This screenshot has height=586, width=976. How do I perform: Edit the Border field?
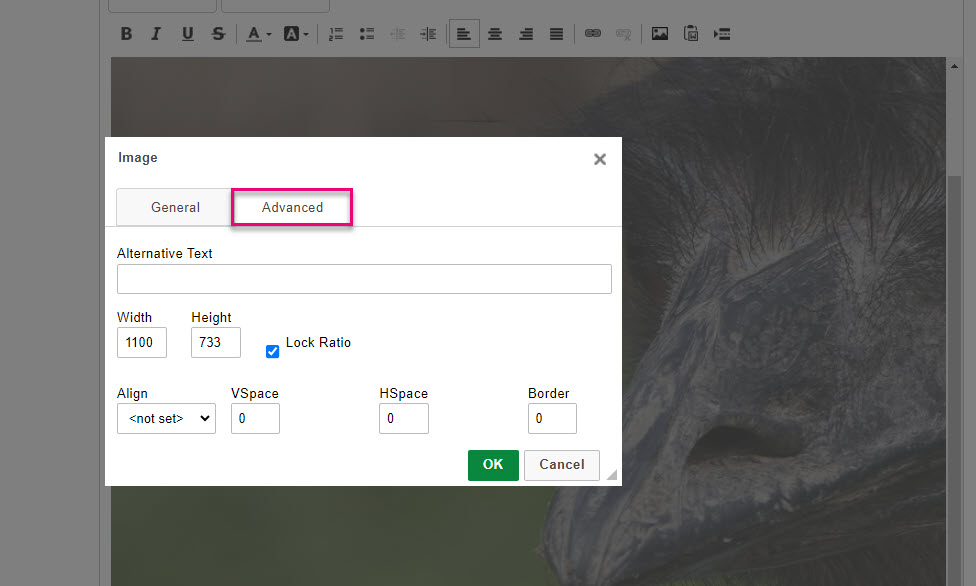click(552, 418)
